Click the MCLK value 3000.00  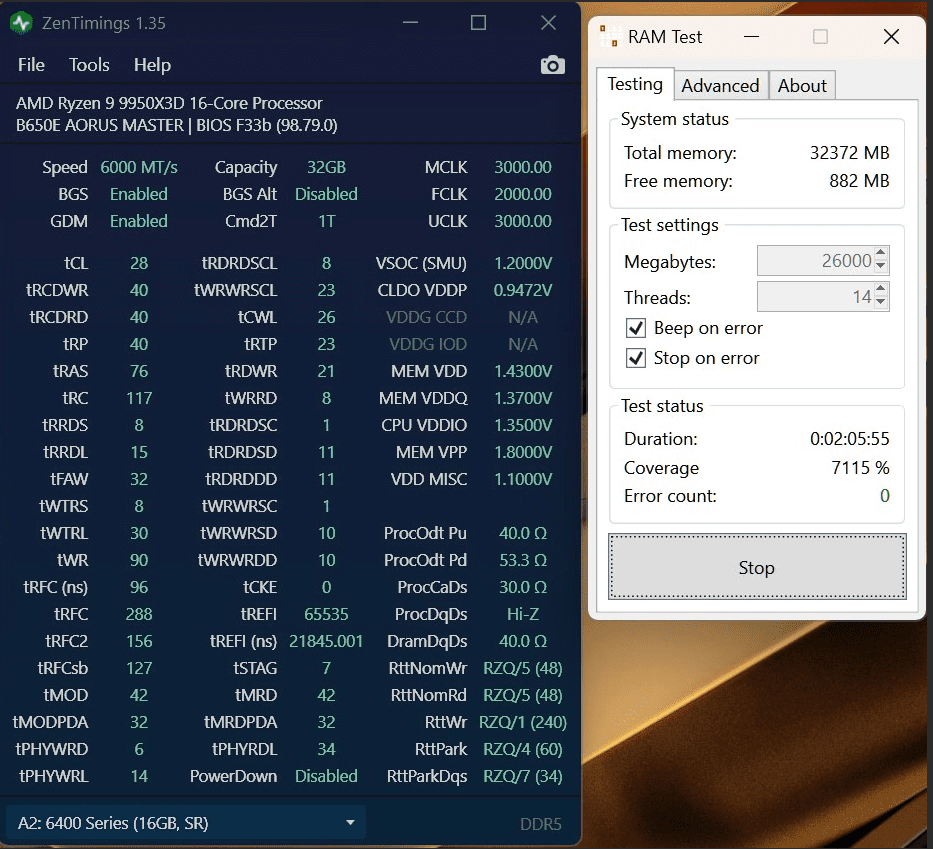click(522, 167)
